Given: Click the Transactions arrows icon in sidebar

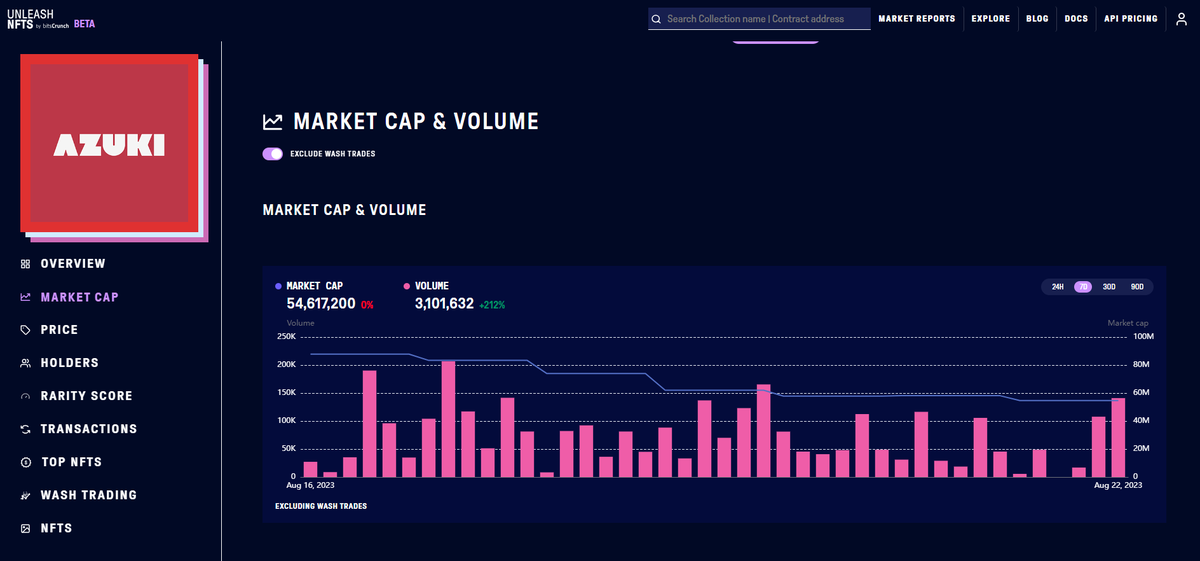Looking at the screenshot, I should pyautogui.click(x=25, y=429).
